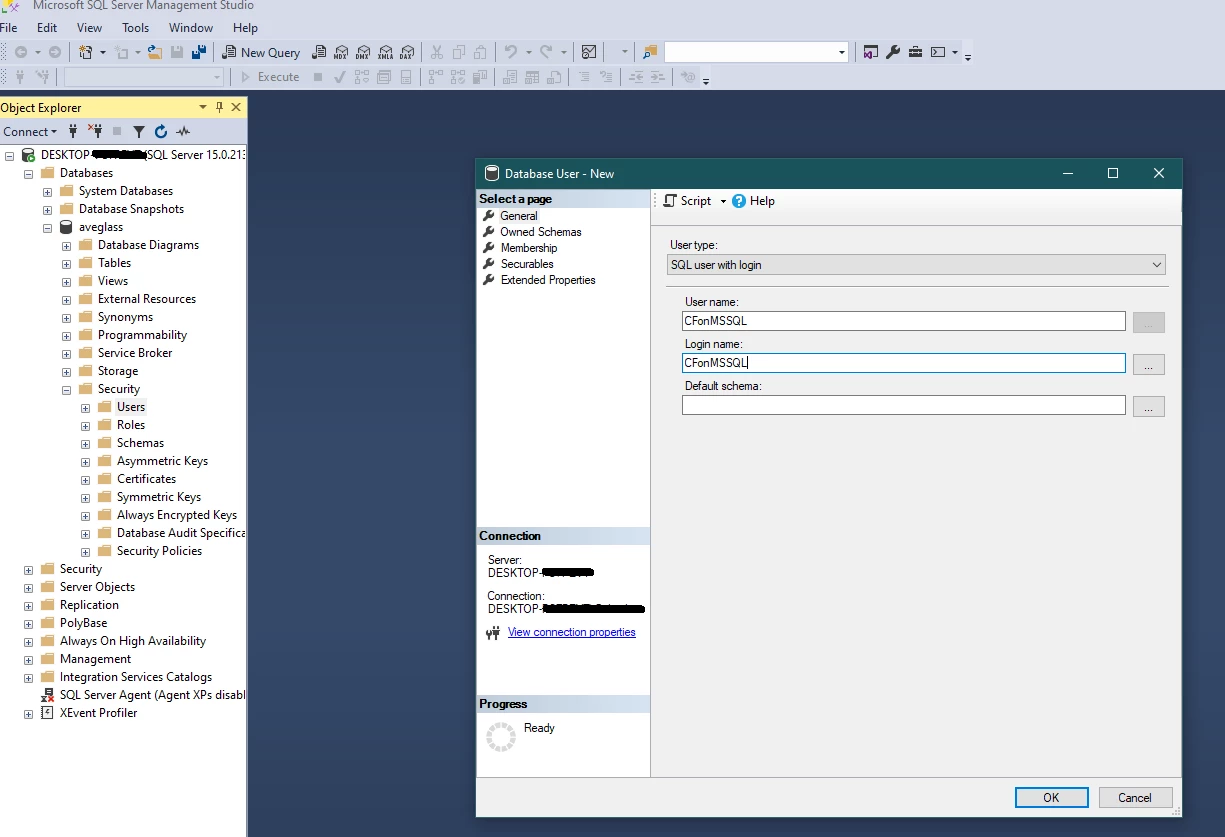Open the File menu
1225x837 pixels.
9,28
